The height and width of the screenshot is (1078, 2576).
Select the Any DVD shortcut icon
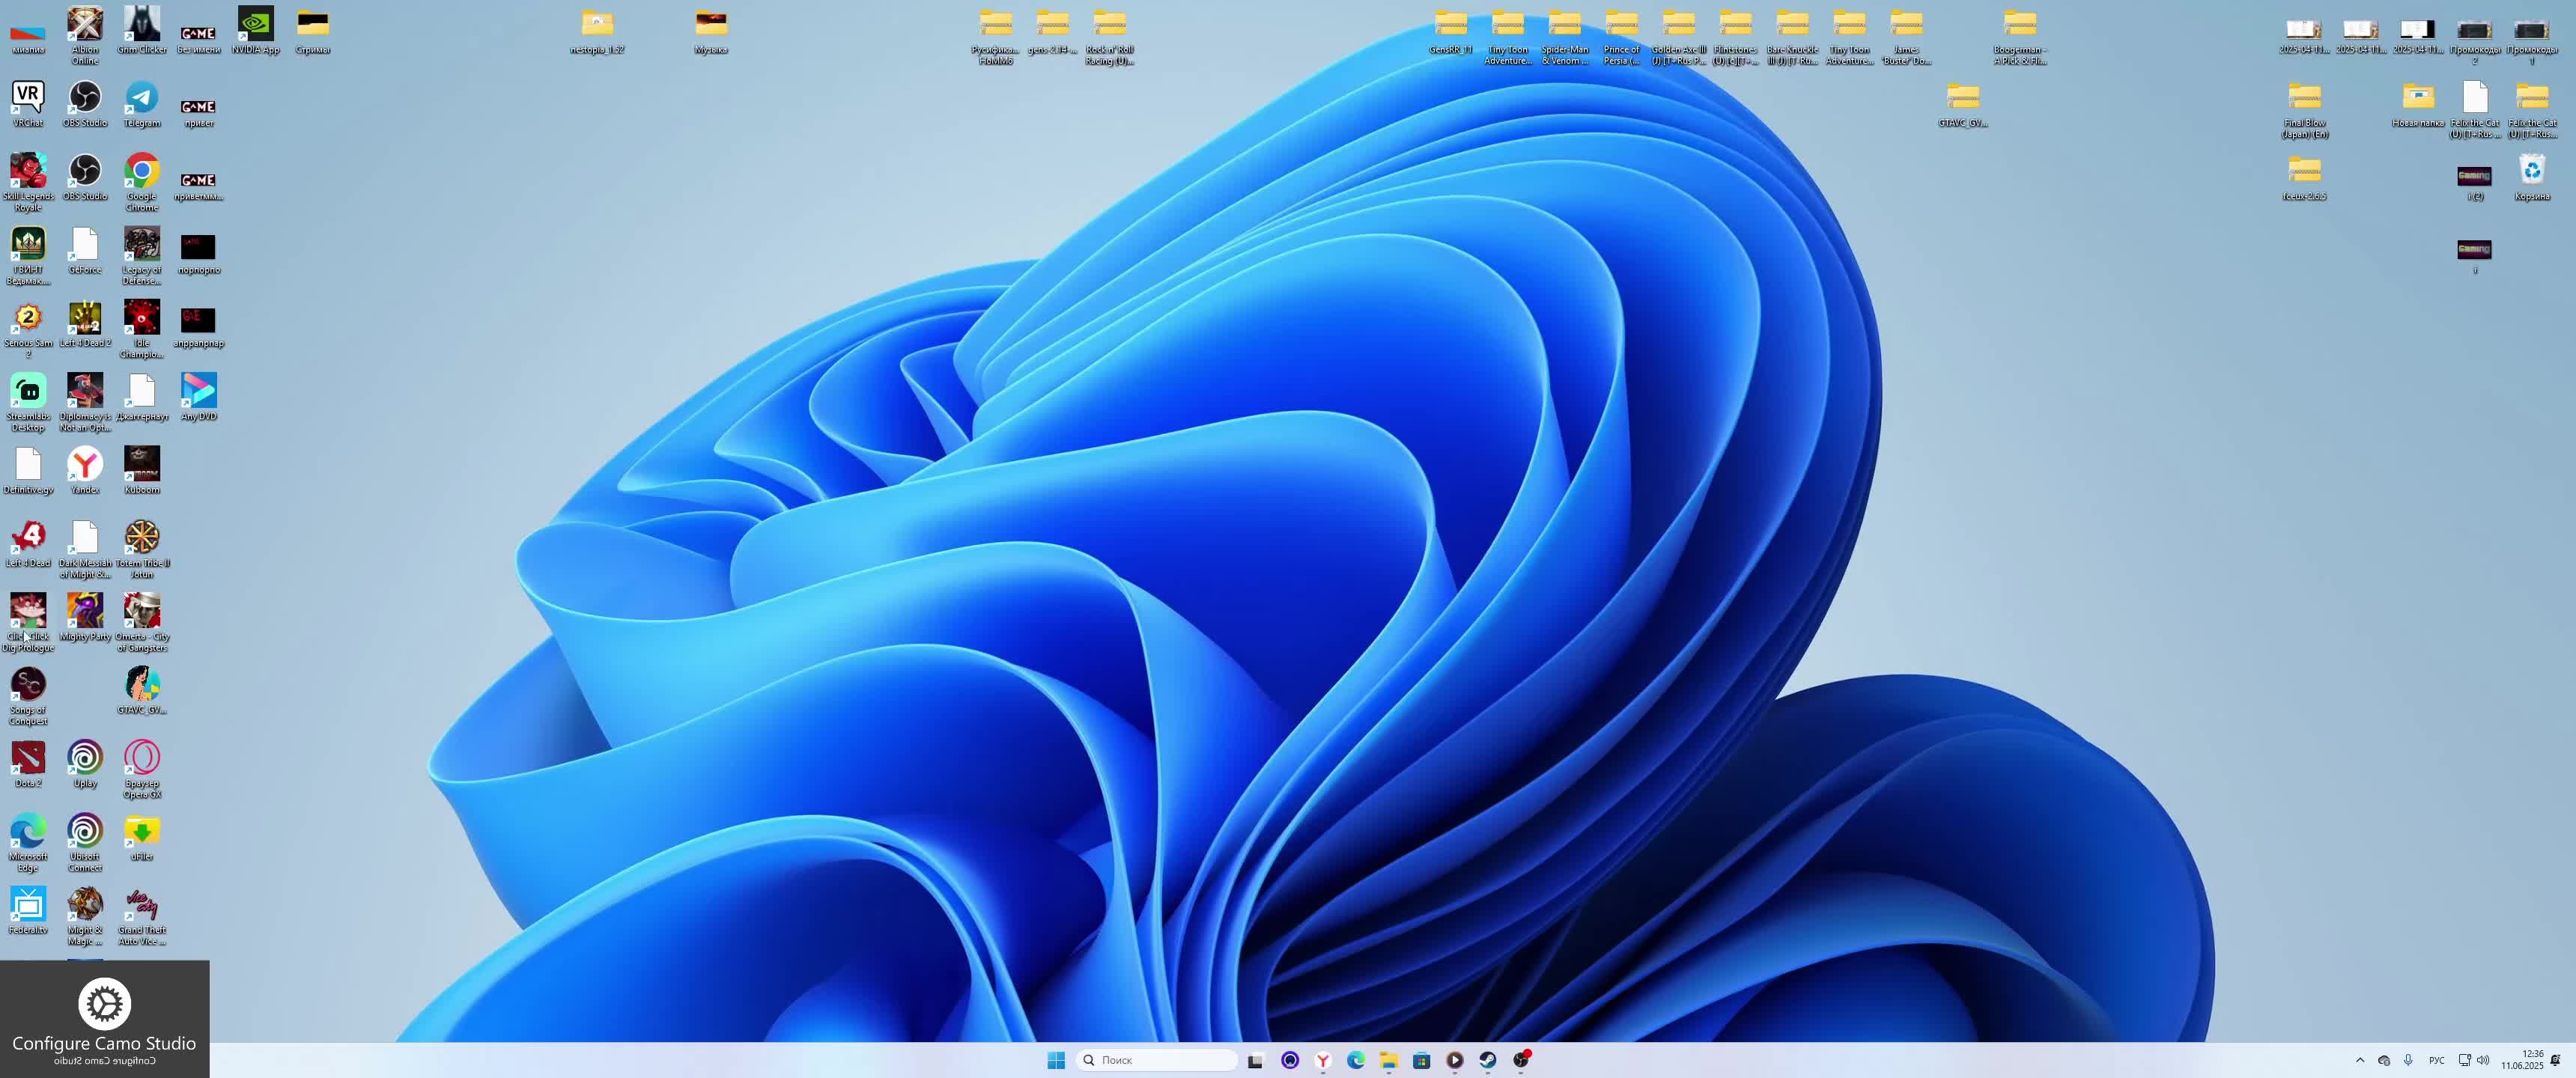(199, 397)
